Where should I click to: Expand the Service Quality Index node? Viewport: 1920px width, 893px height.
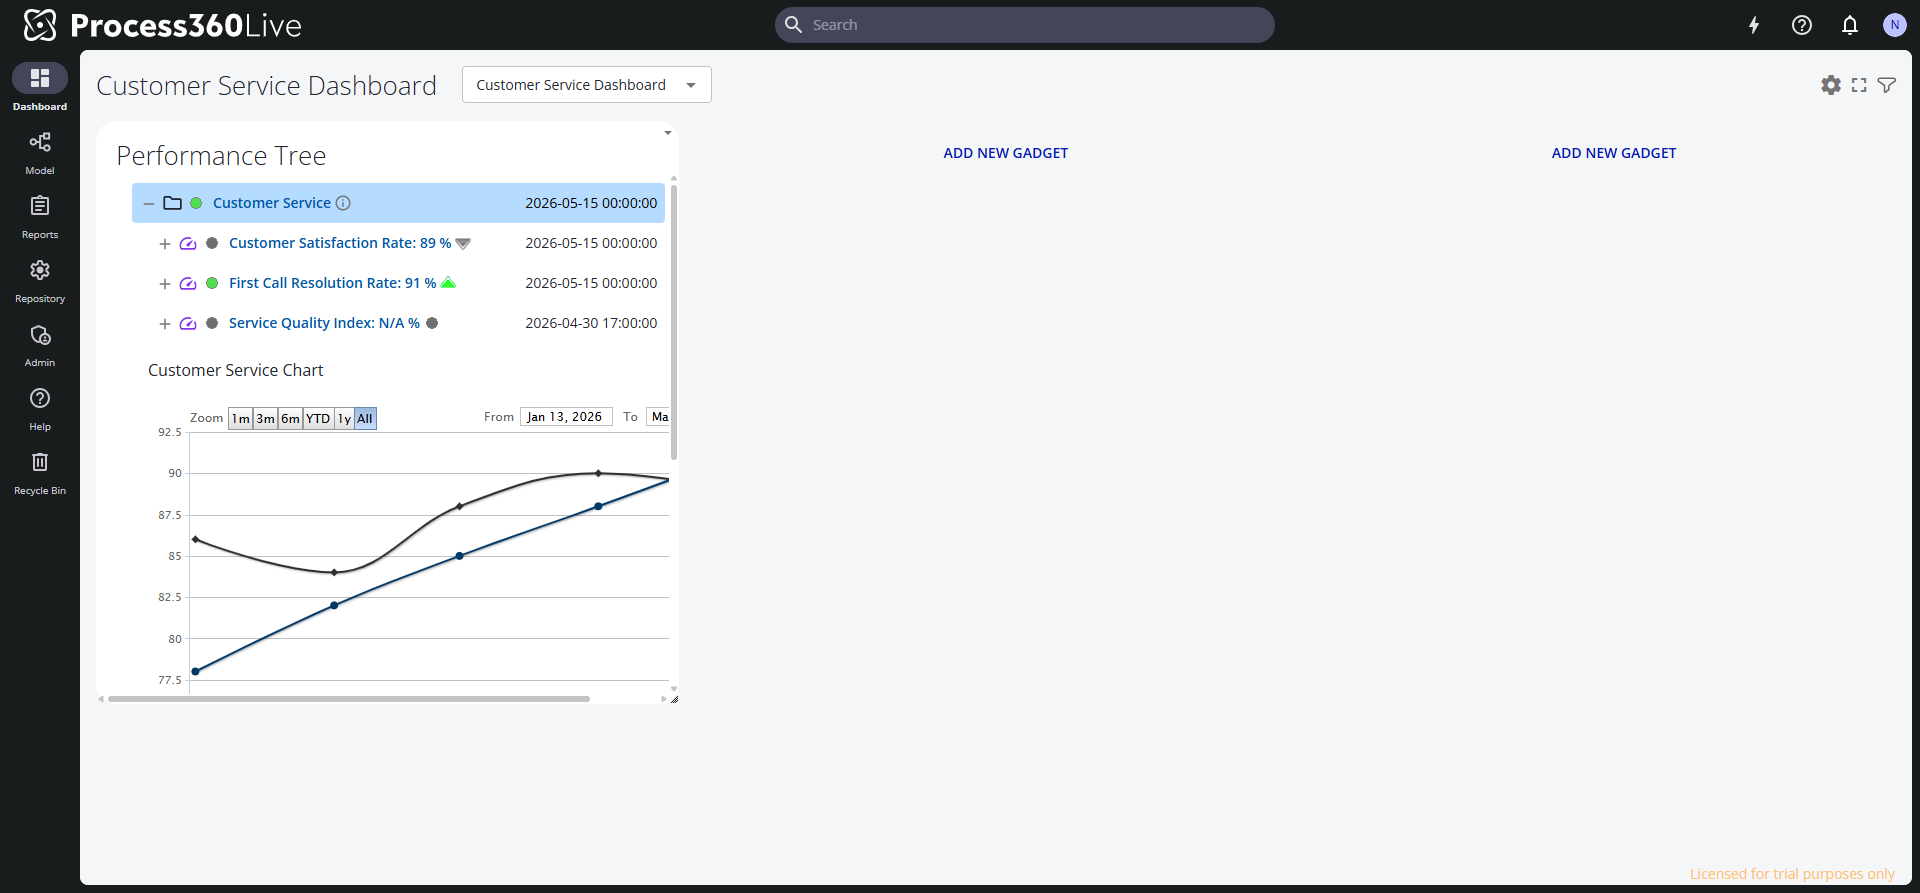tap(165, 323)
